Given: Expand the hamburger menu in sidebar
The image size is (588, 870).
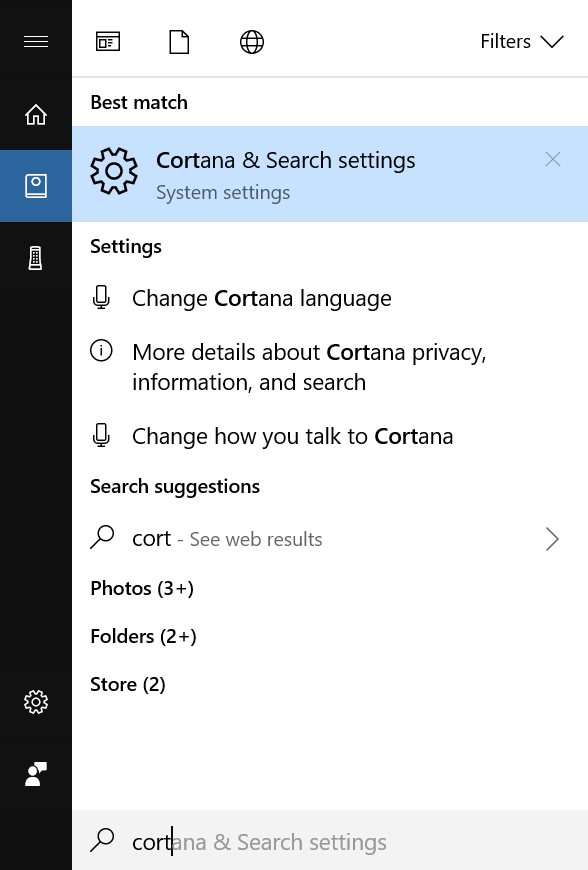Looking at the screenshot, I should pos(36,42).
